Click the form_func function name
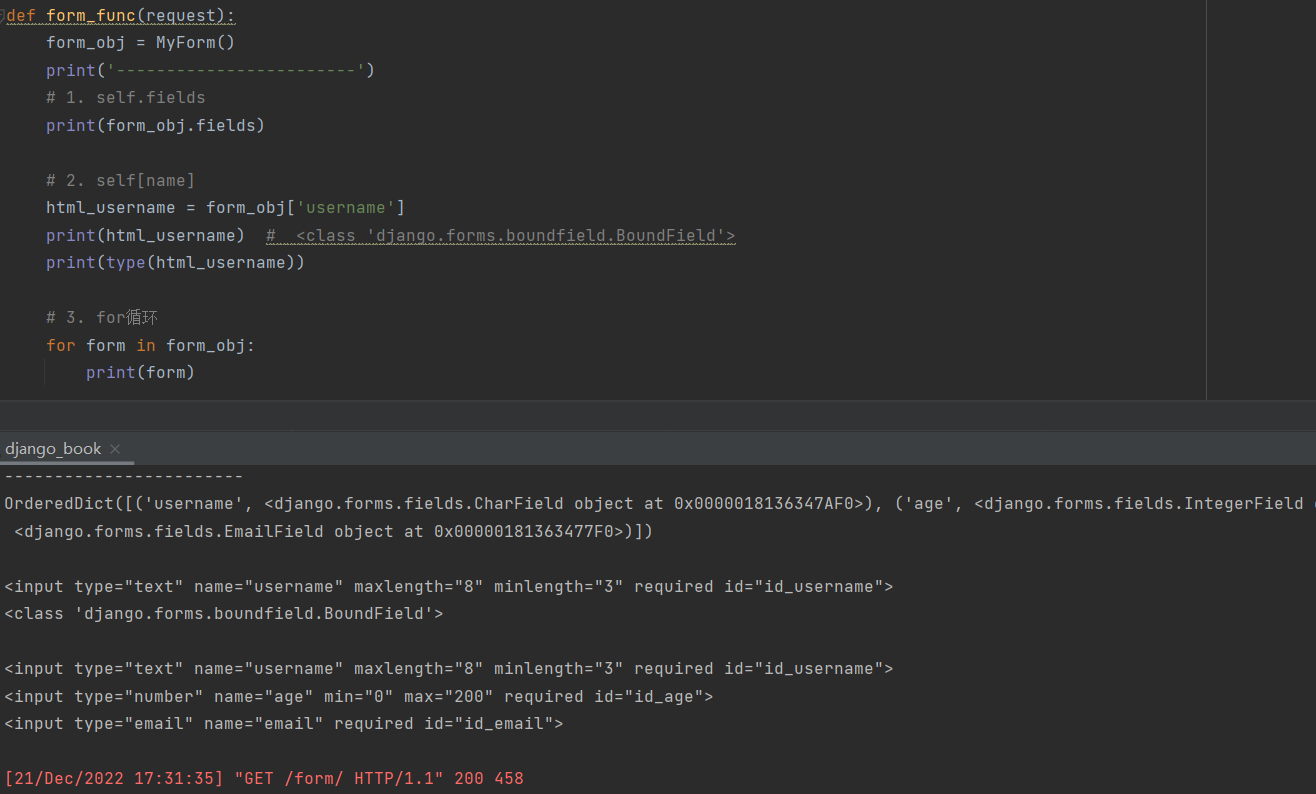 coord(91,15)
